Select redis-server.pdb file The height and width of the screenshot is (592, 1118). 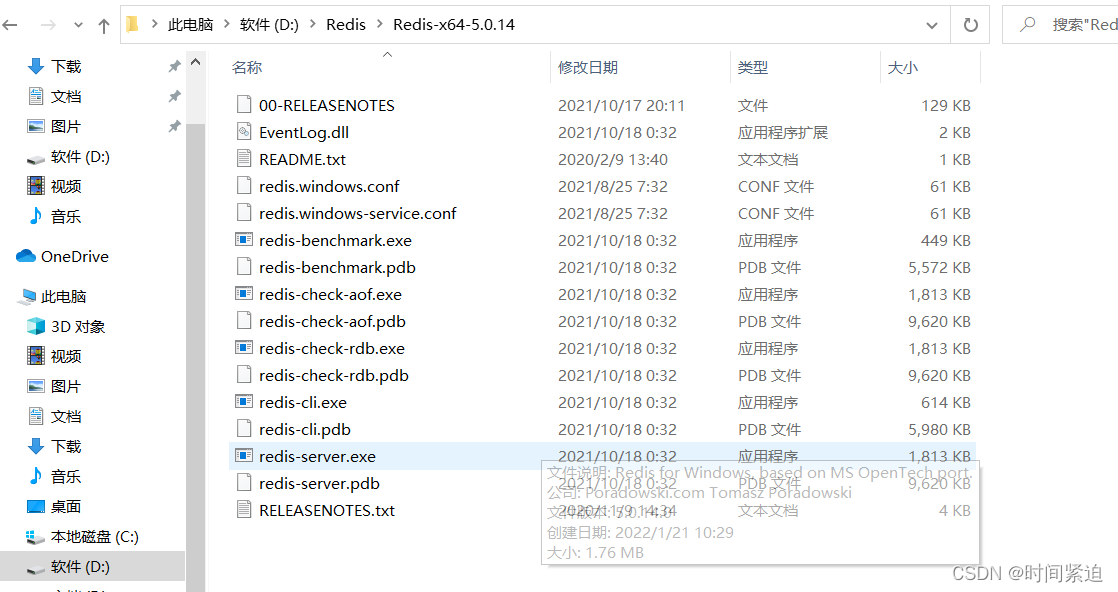pyautogui.click(x=319, y=484)
